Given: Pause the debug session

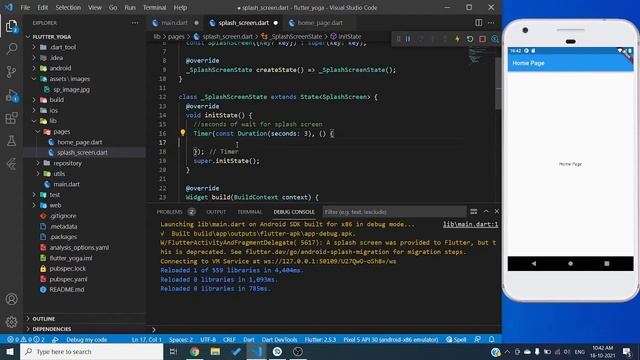Looking at the screenshot, I should [x=408, y=39].
